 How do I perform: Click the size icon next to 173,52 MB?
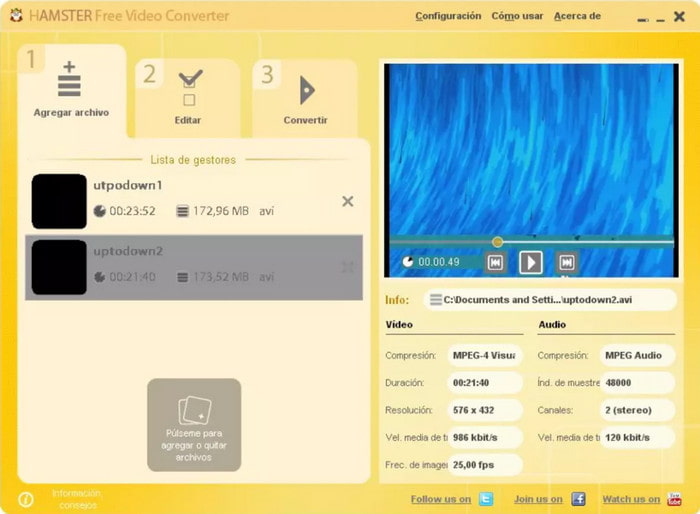coord(182,277)
